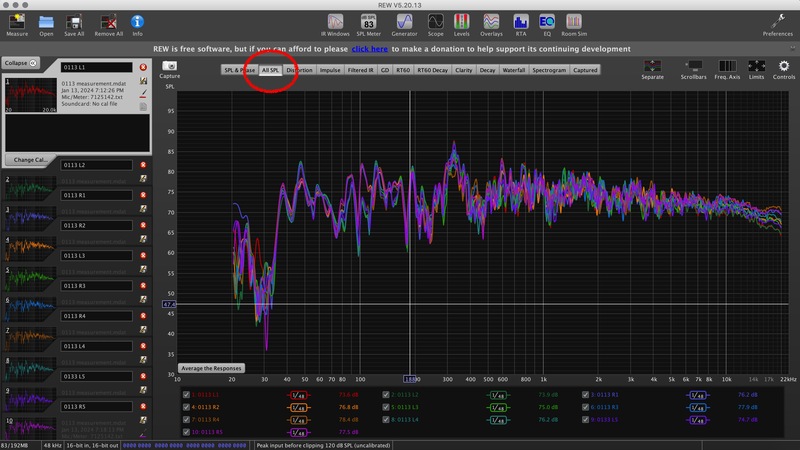Open smoothing selector for 0113 L2 trace
This screenshot has height=450, width=800.
pyautogui.click(x=497, y=395)
